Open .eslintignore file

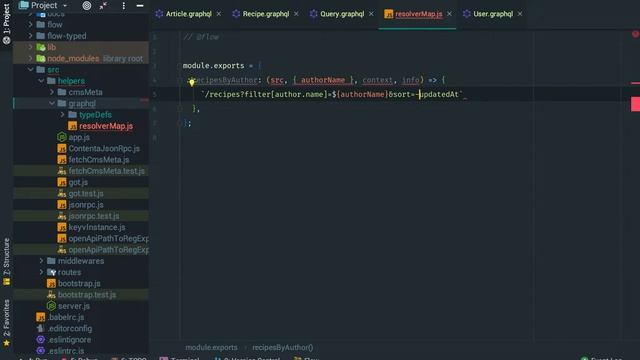click(x=69, y=340)
